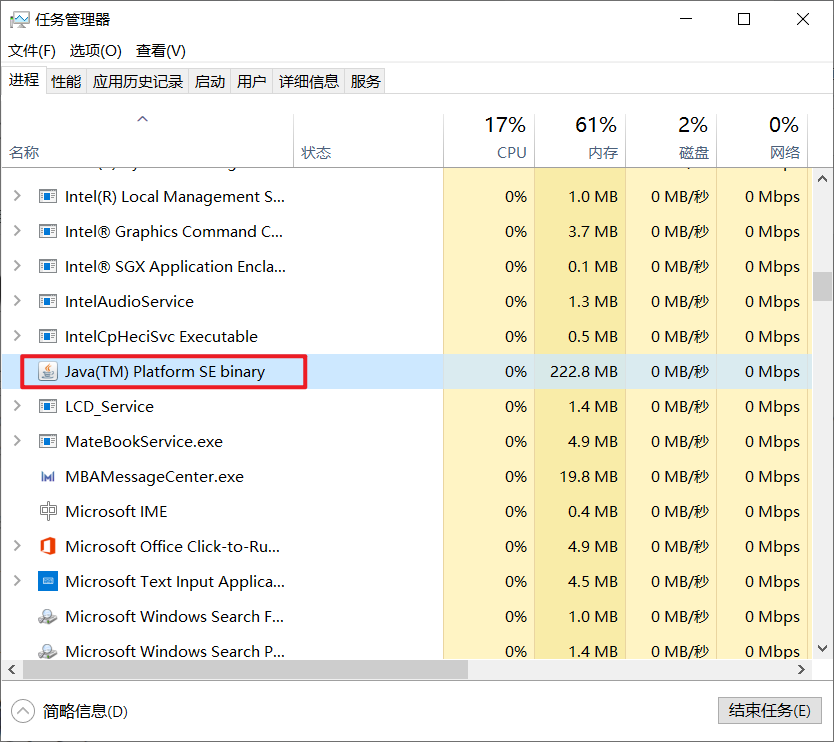Click the IntelCpHeciSvc Executable icon
This screenshot has width=834, height=742.
(48, 337)
